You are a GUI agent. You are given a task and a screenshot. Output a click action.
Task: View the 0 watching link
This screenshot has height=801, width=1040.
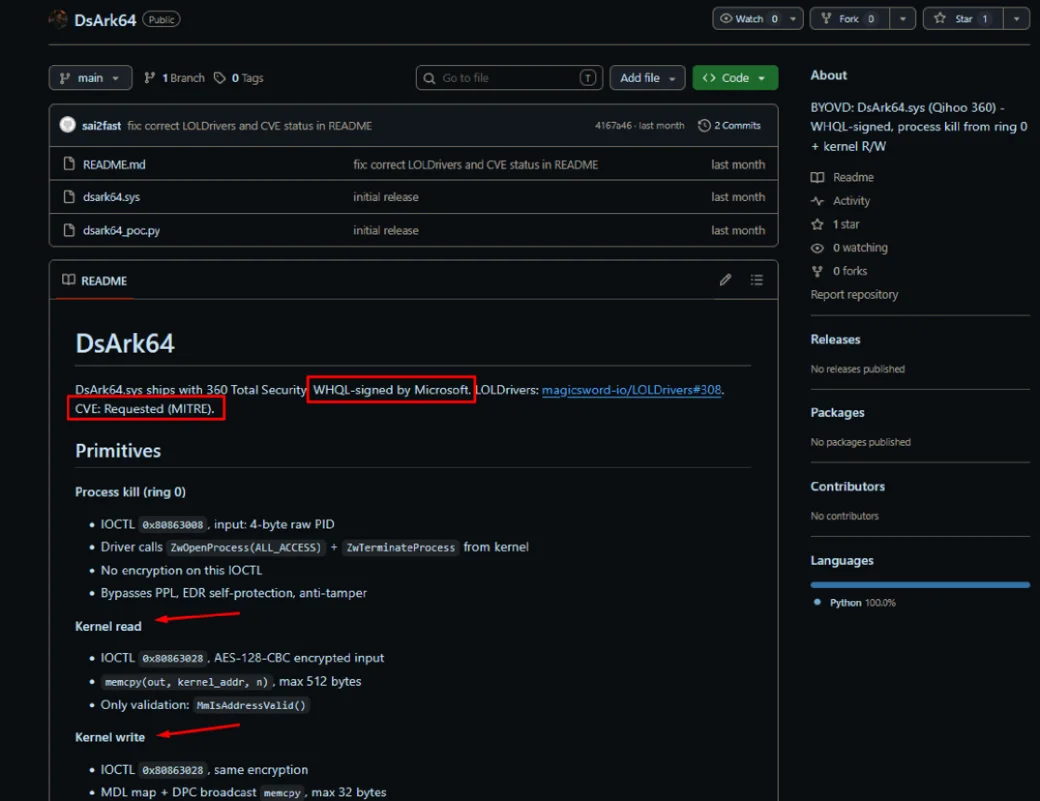pyautogui.click(x=850, y=247)
